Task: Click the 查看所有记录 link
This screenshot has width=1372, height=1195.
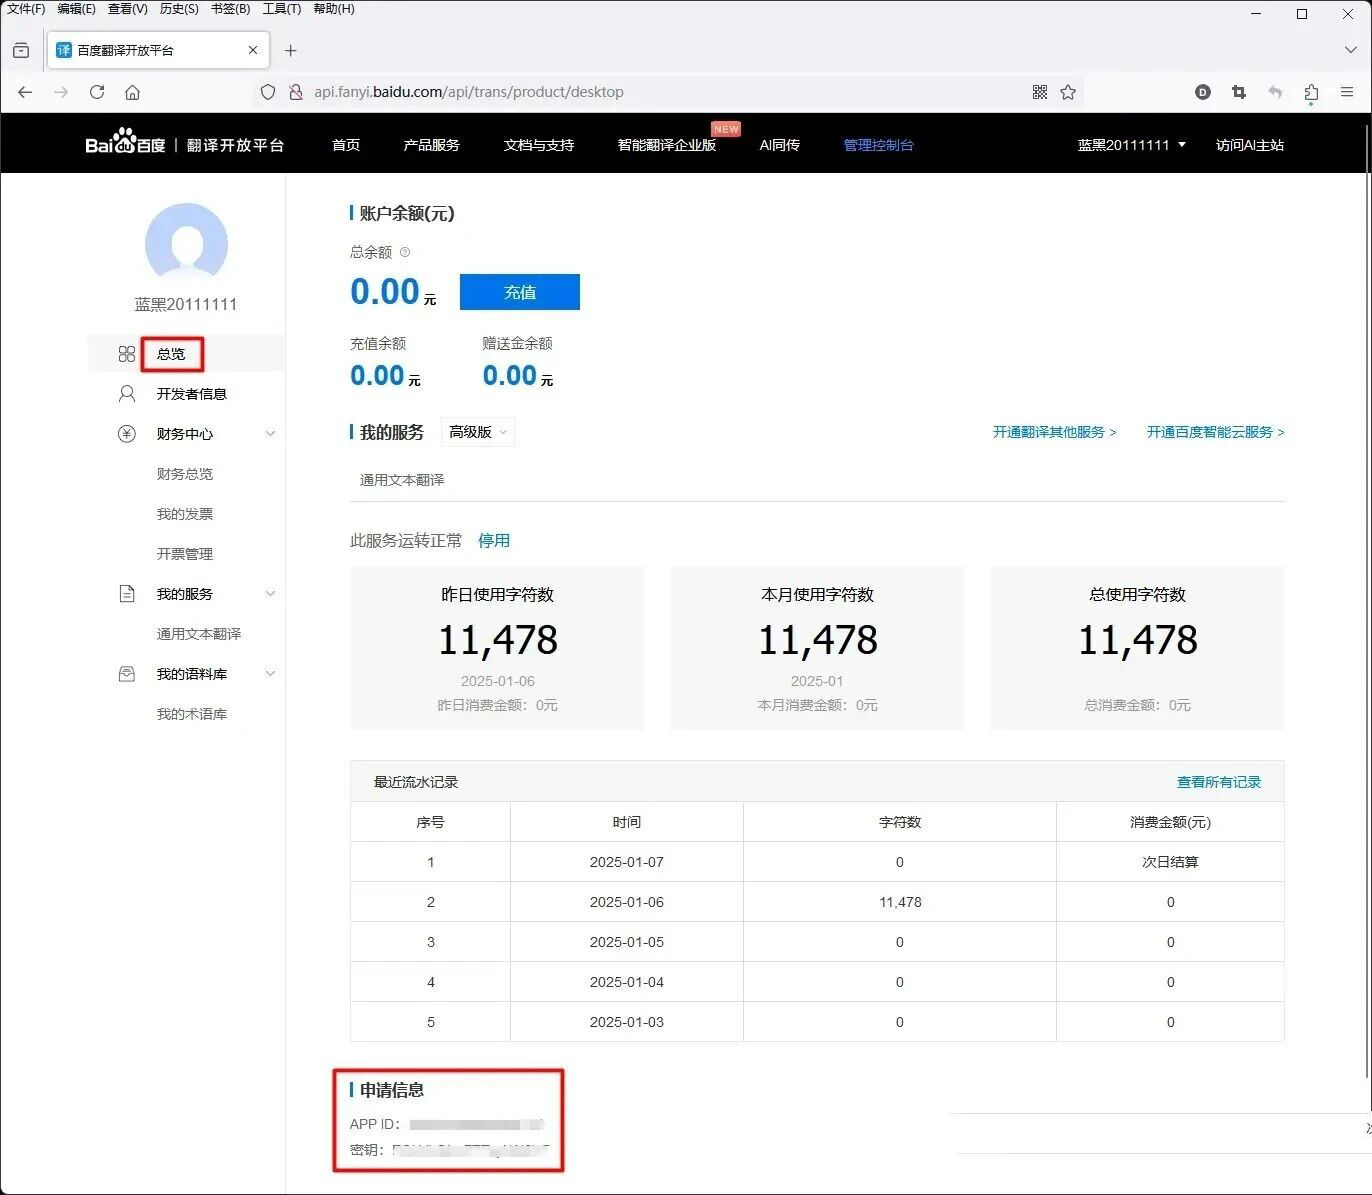Action: pyautogui.click(x=1218, y=782)
